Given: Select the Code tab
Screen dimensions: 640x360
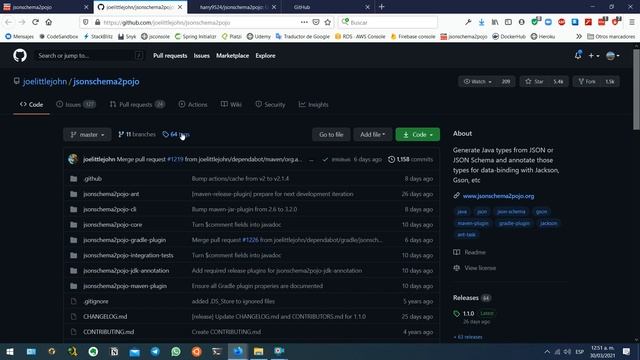Looking at the screenshot, I should click(31, 104).
